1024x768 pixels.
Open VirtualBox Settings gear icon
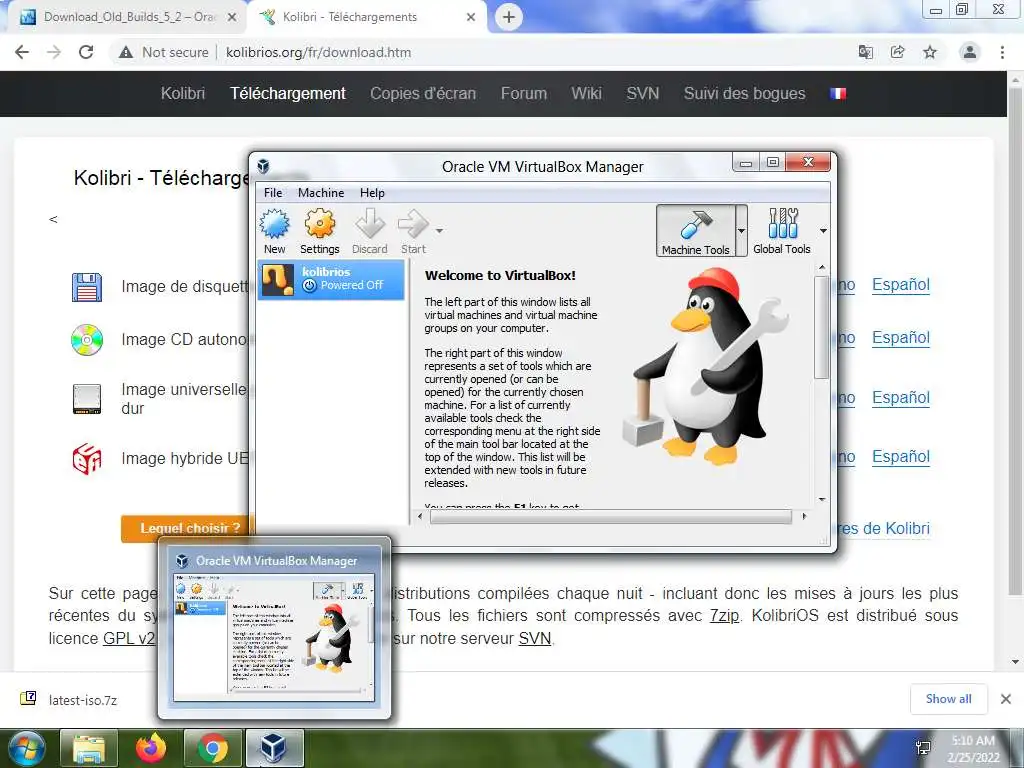click(x=319, y=225)
